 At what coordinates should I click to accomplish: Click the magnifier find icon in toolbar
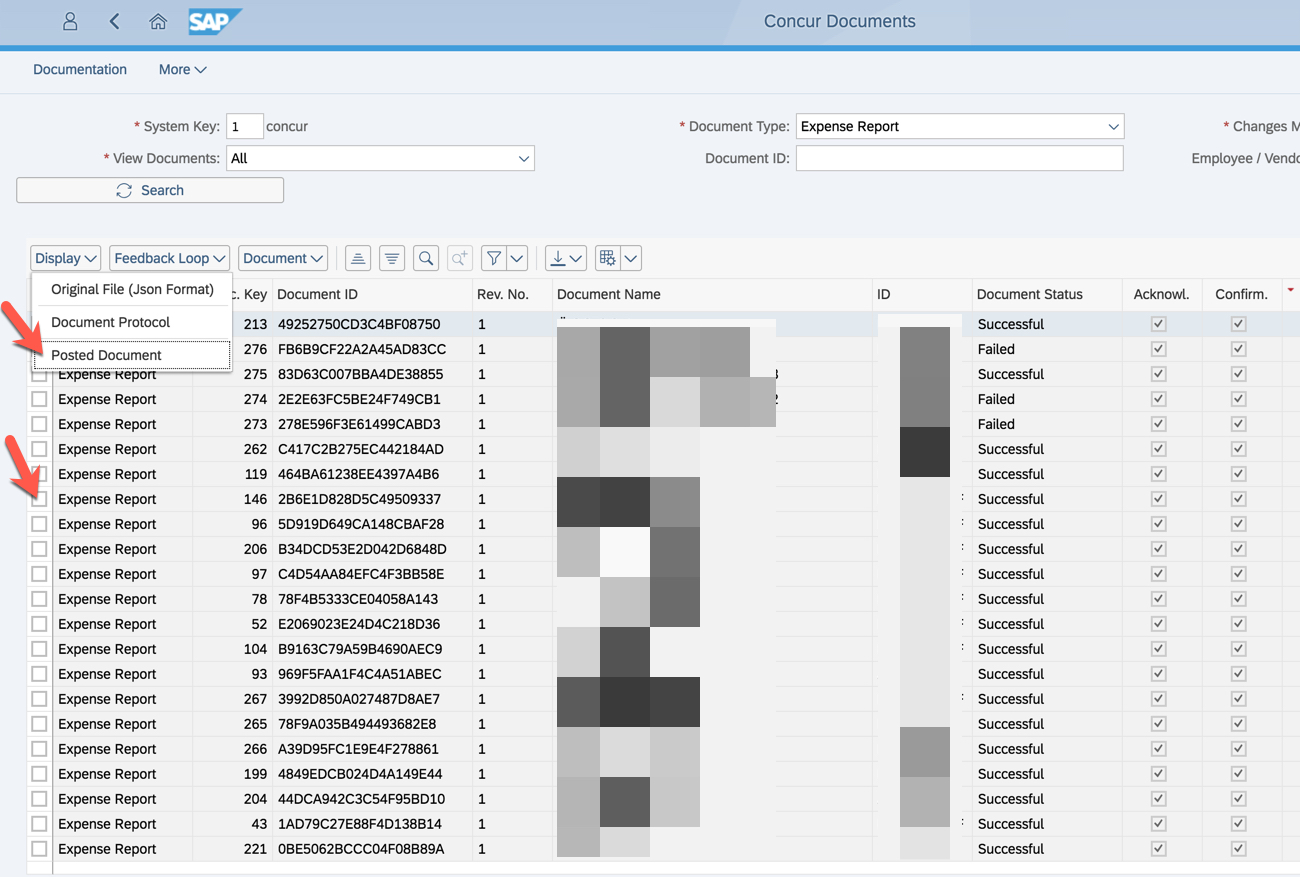tap(426, 258)
